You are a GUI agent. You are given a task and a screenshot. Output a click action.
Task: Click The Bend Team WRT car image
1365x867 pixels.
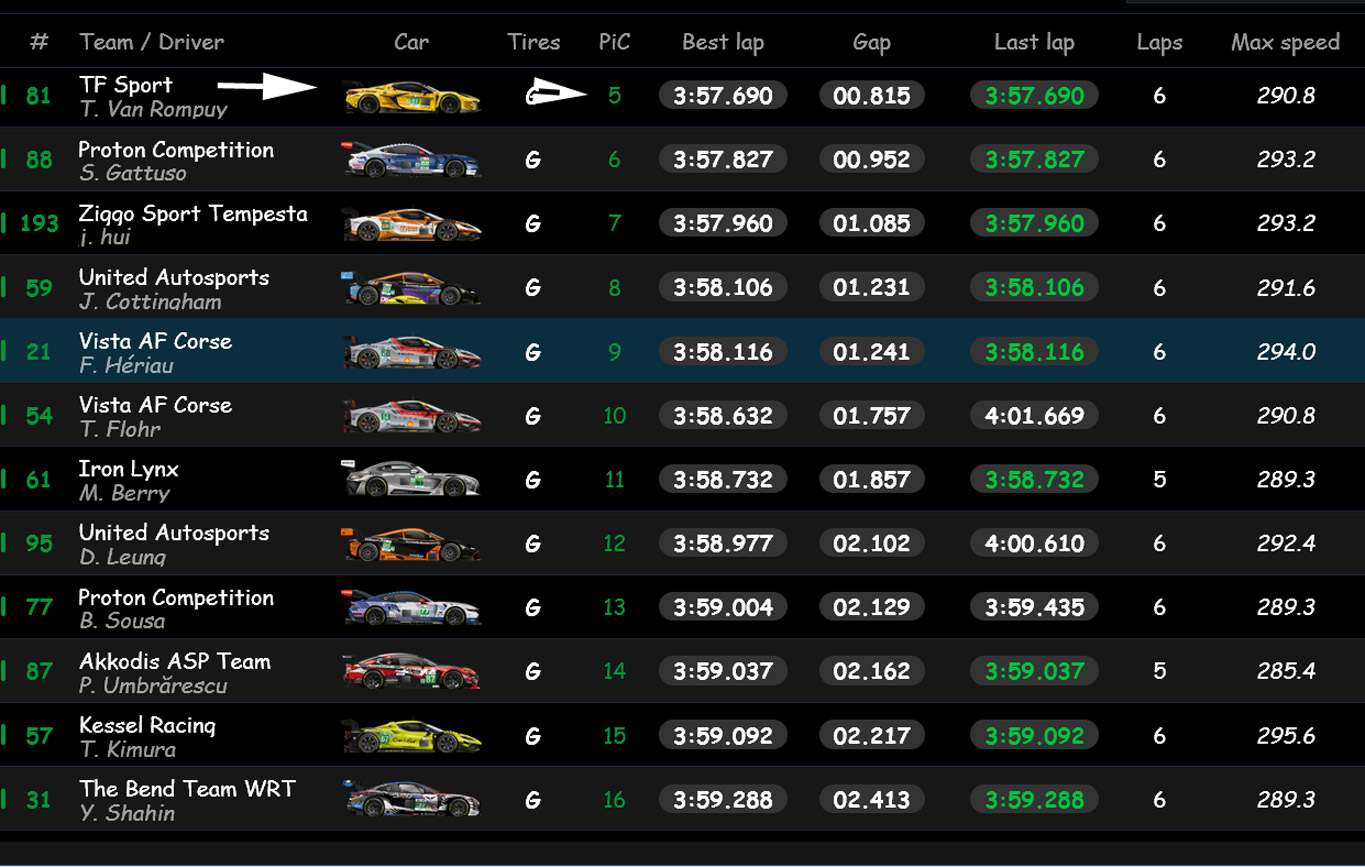tap(412, 800)
